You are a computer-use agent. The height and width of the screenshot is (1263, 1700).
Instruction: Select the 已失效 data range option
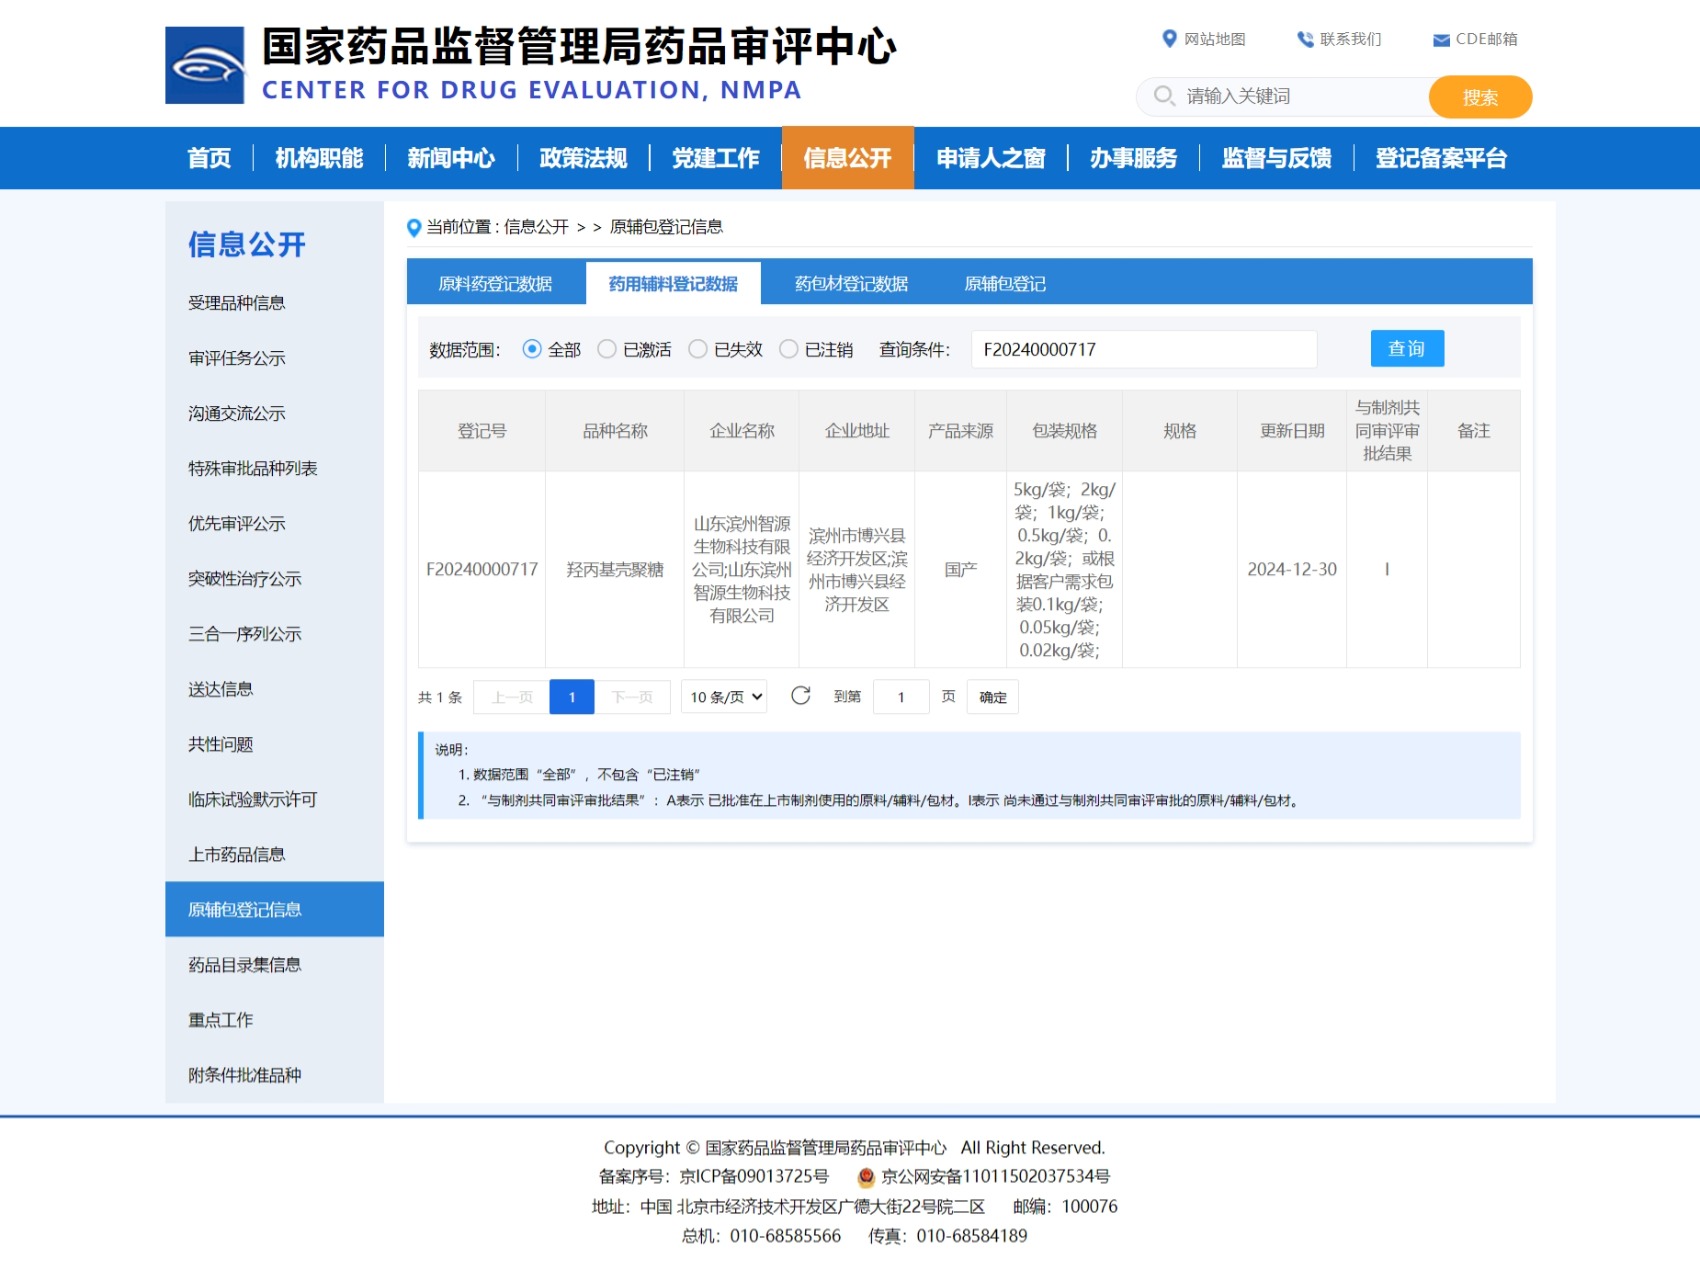point(698,349)
